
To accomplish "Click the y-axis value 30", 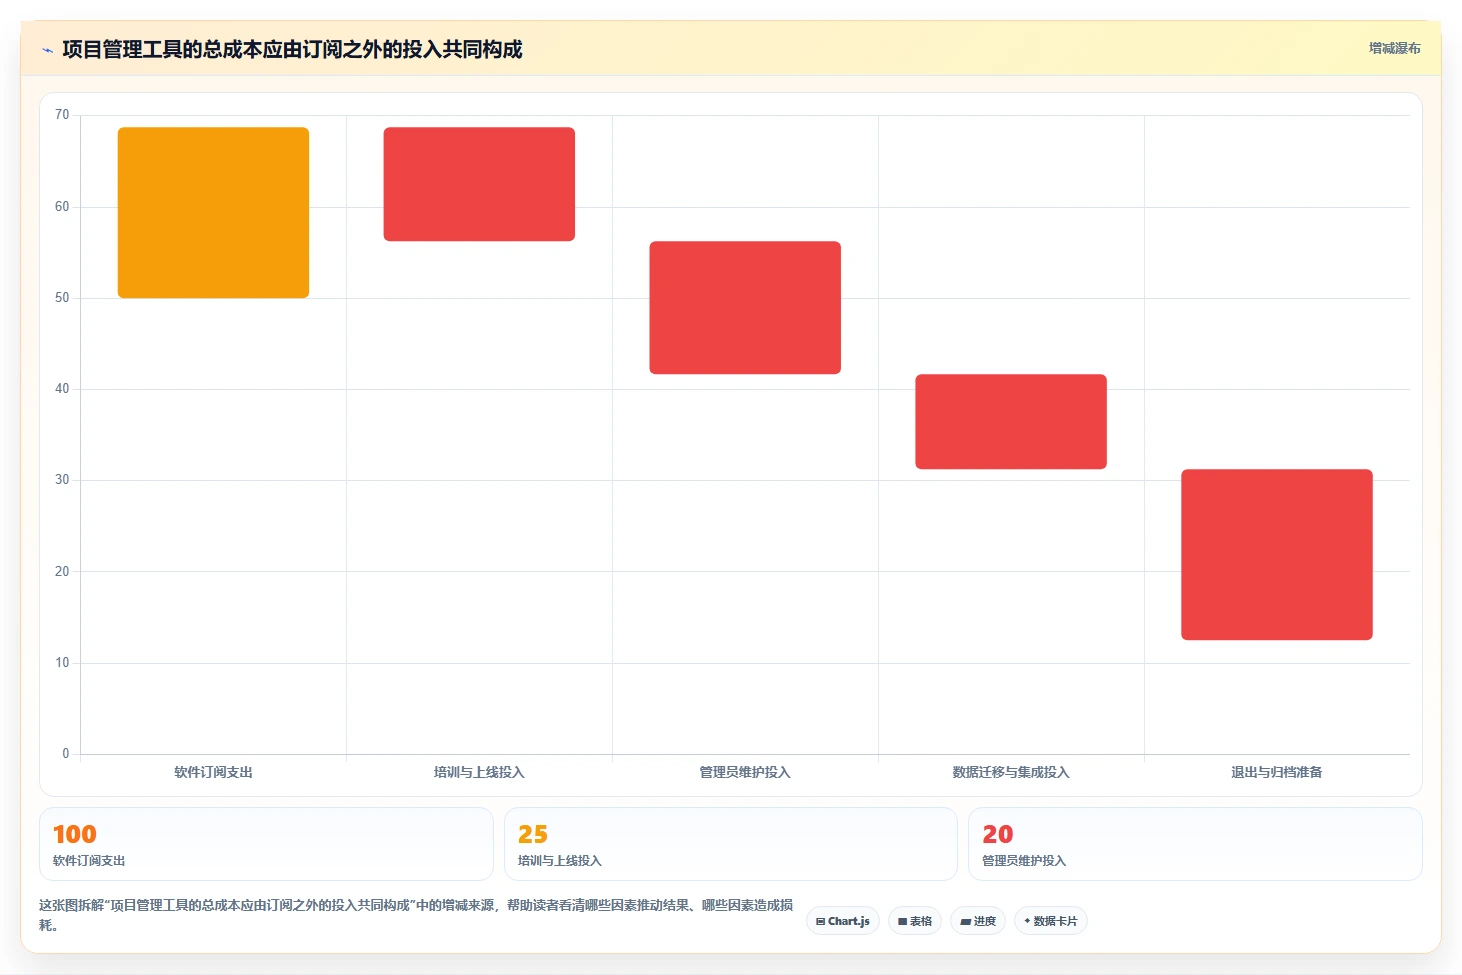I will pos(62,480).
